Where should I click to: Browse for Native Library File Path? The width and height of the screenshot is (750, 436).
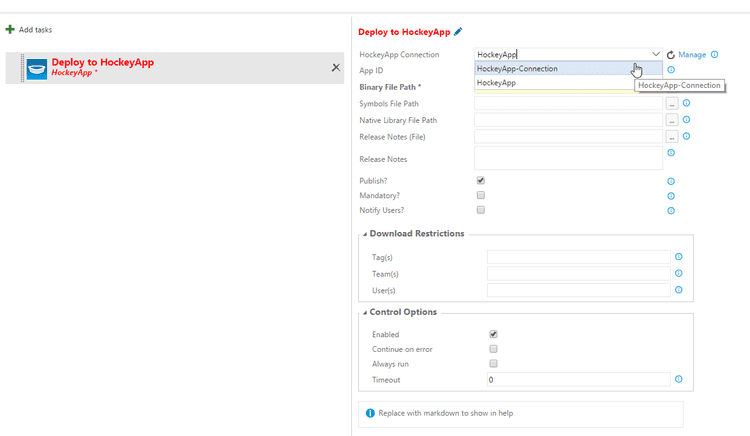pos(672,120)
